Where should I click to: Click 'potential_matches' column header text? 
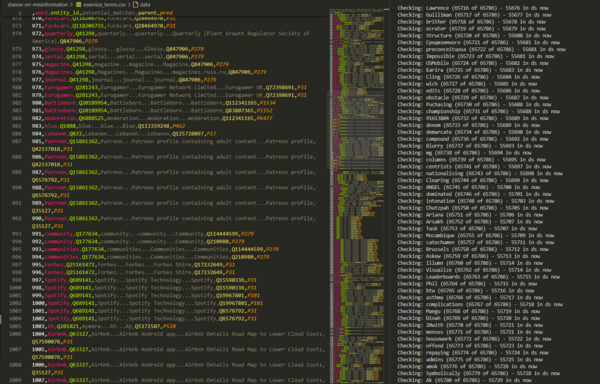point(109,13)
